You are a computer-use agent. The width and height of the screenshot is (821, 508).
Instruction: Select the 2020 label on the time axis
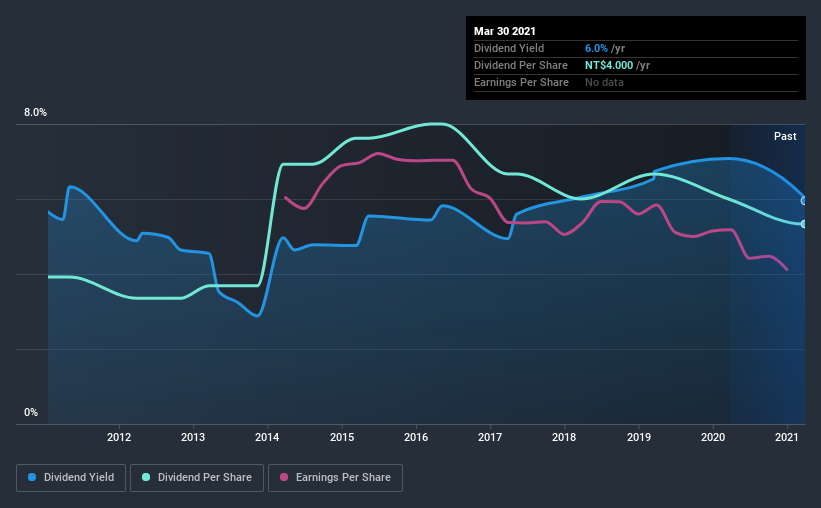click(x=713, y=437)
